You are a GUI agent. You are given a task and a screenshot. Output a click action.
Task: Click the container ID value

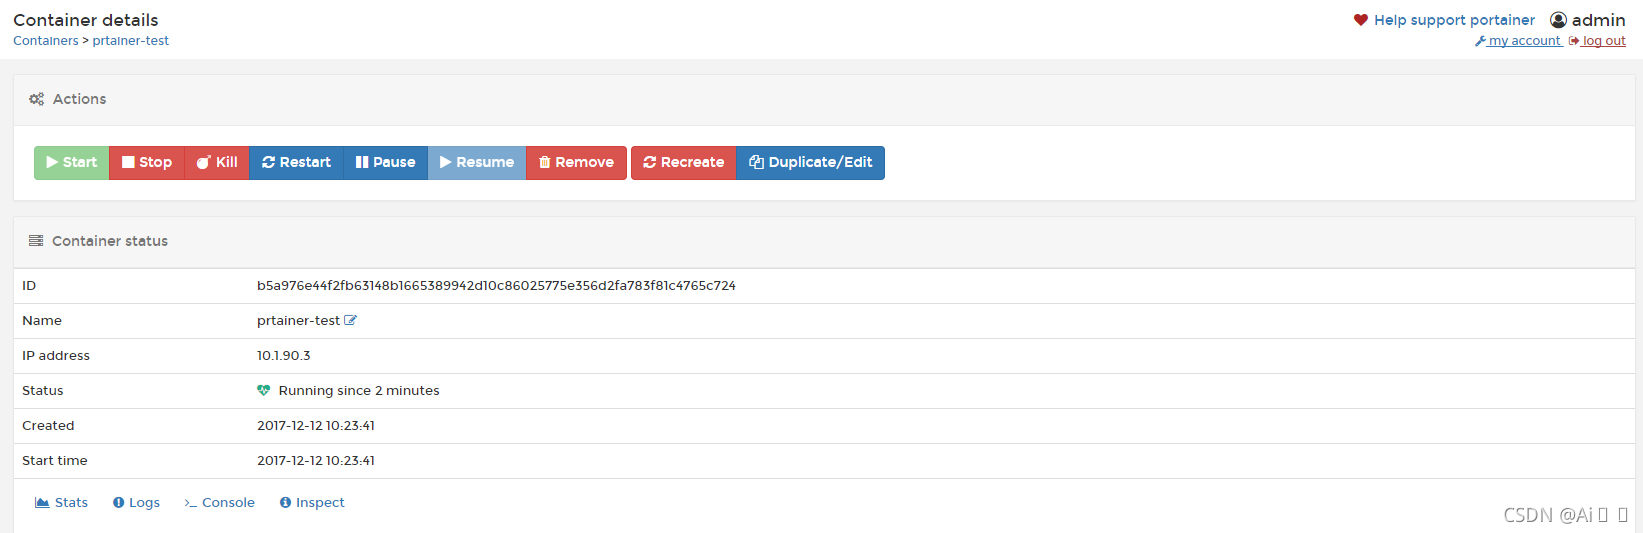496,286
